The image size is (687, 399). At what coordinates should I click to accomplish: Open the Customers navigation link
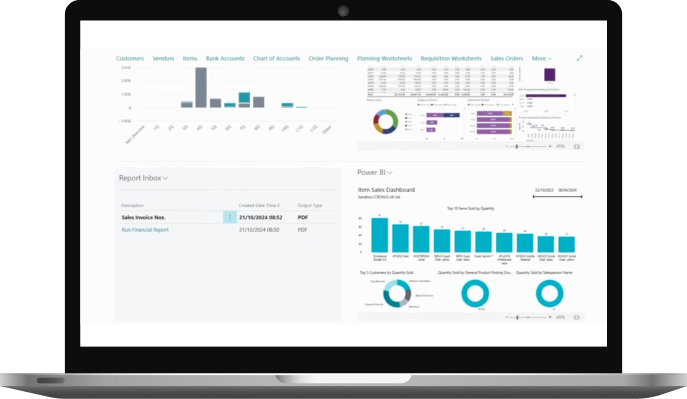[130, 58]
